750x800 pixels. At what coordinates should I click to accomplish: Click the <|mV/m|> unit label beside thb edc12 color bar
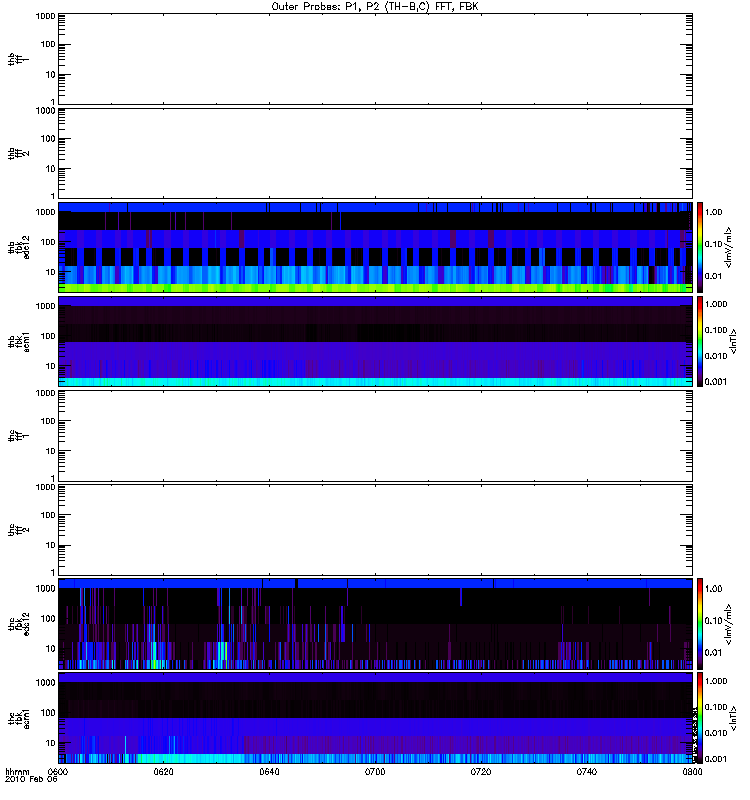point(729,247)
